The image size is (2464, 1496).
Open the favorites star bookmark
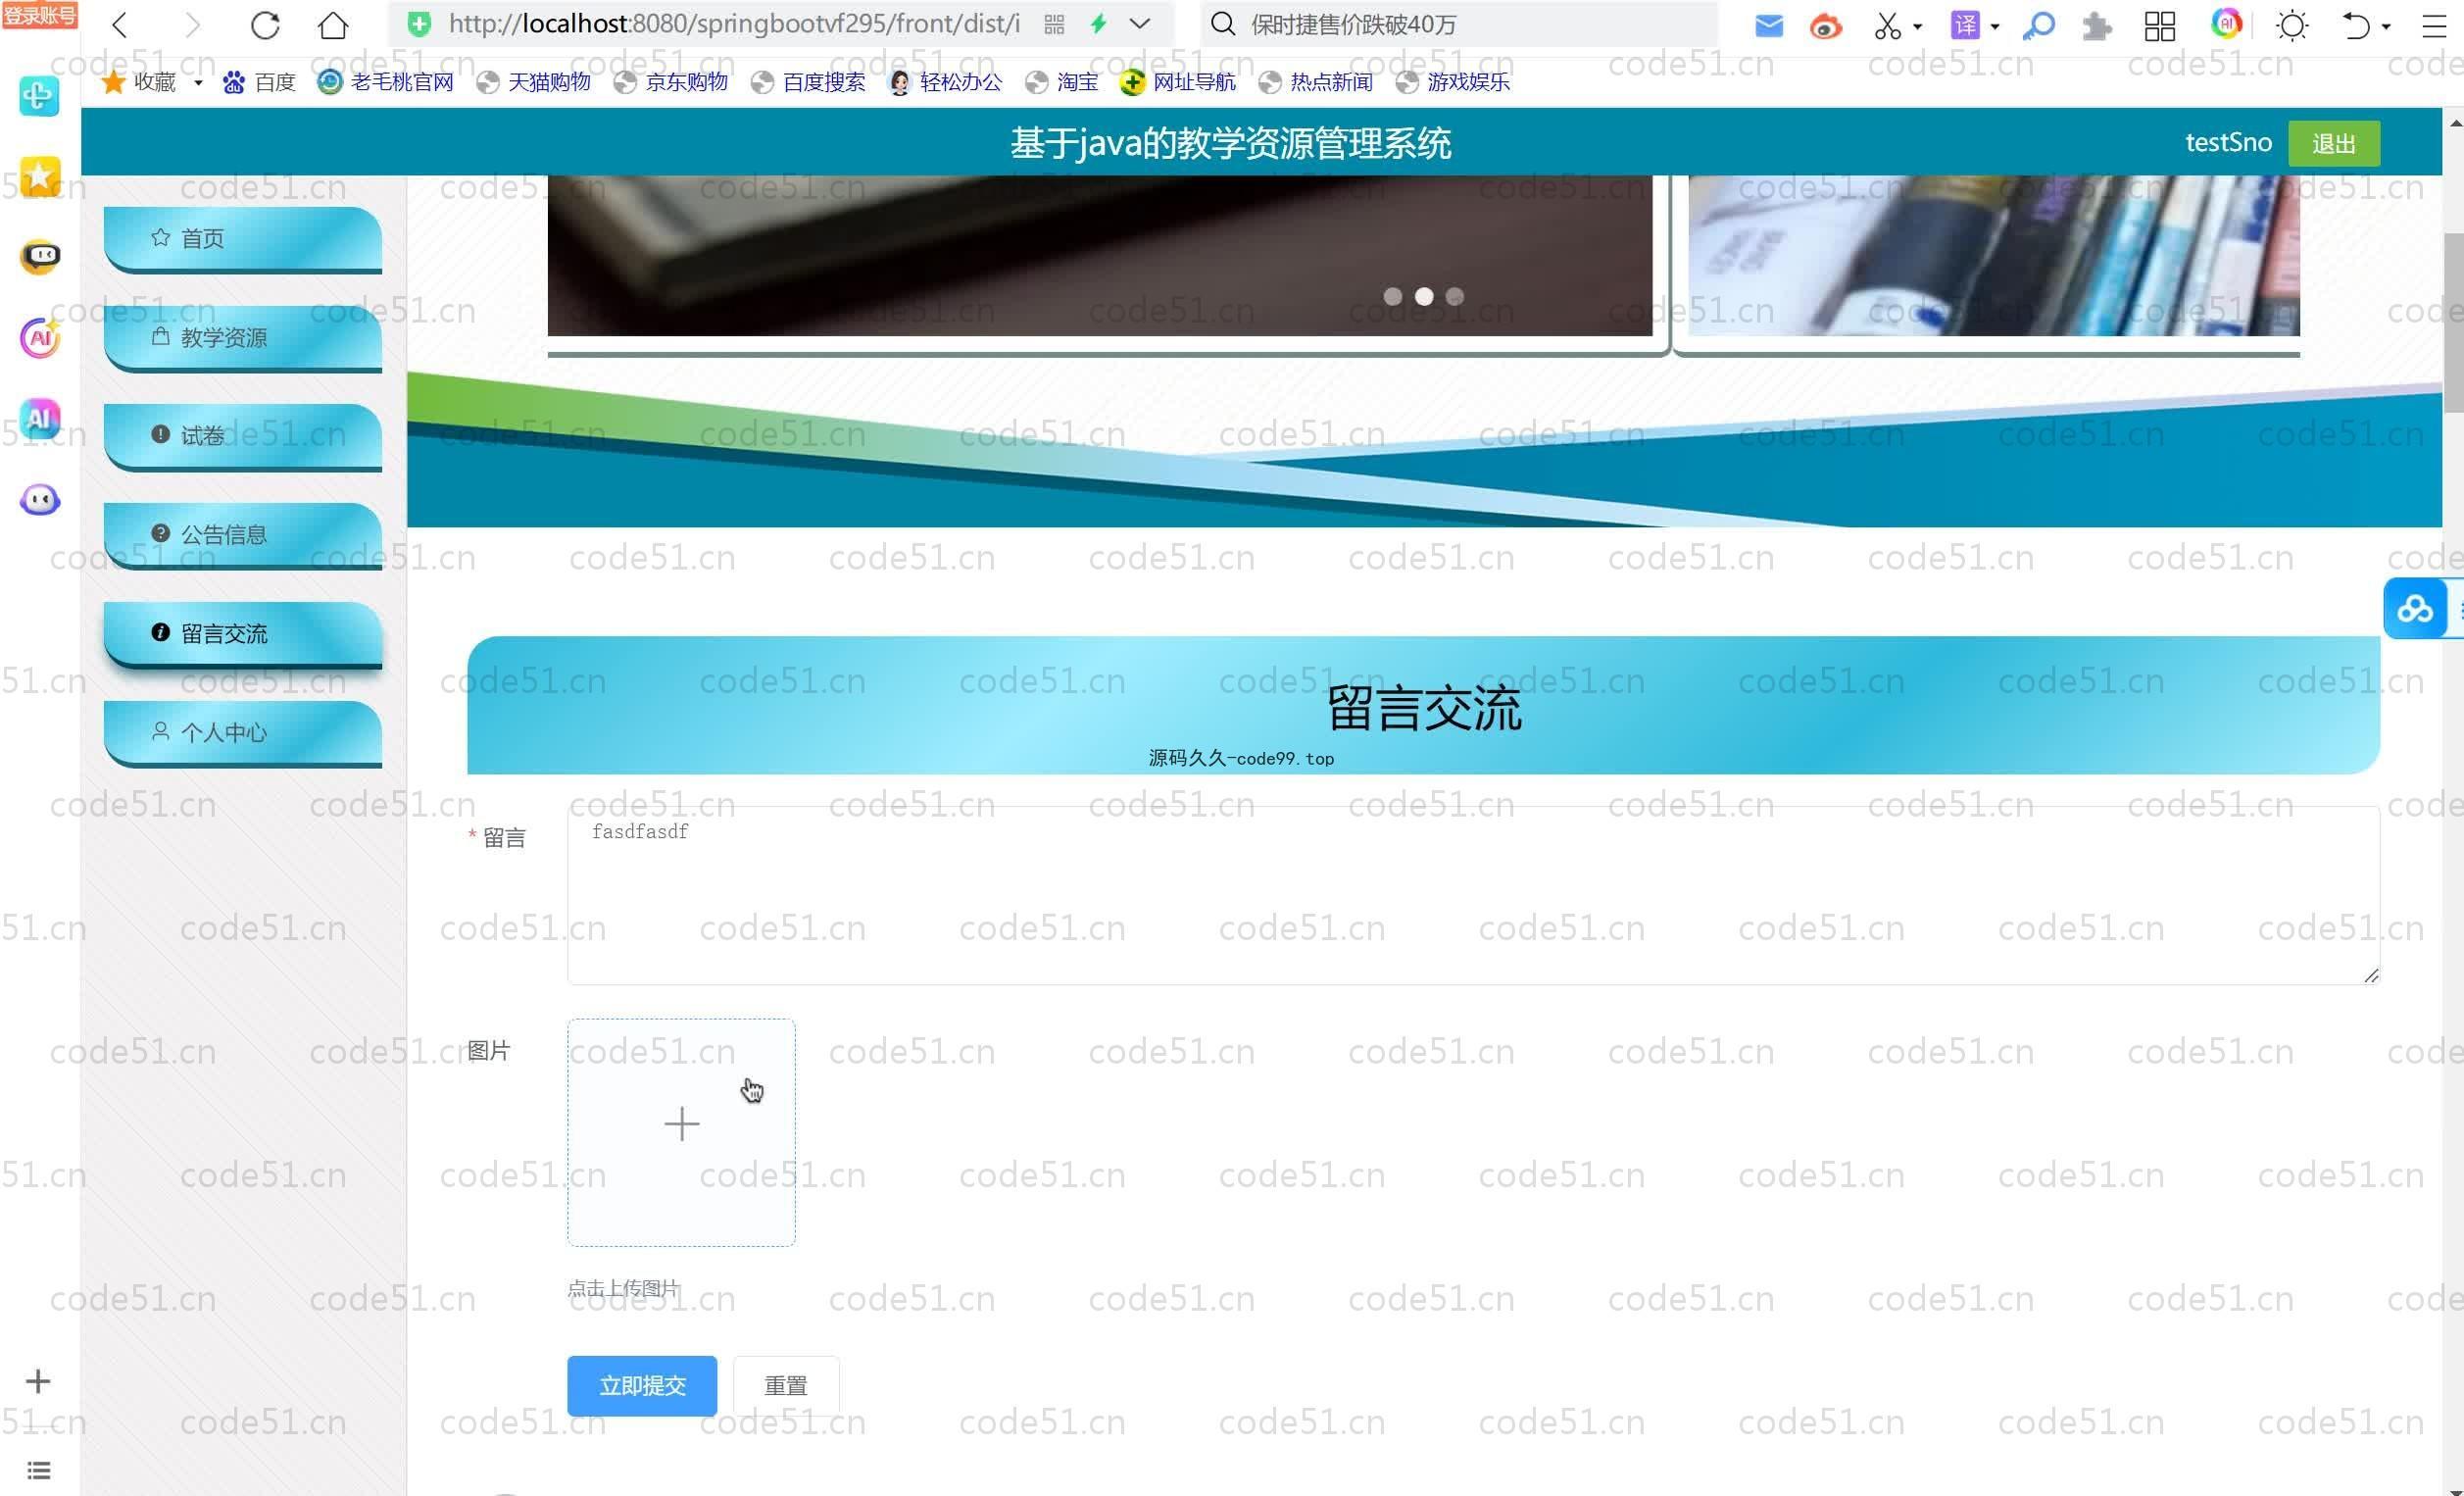tap(139, 82)
